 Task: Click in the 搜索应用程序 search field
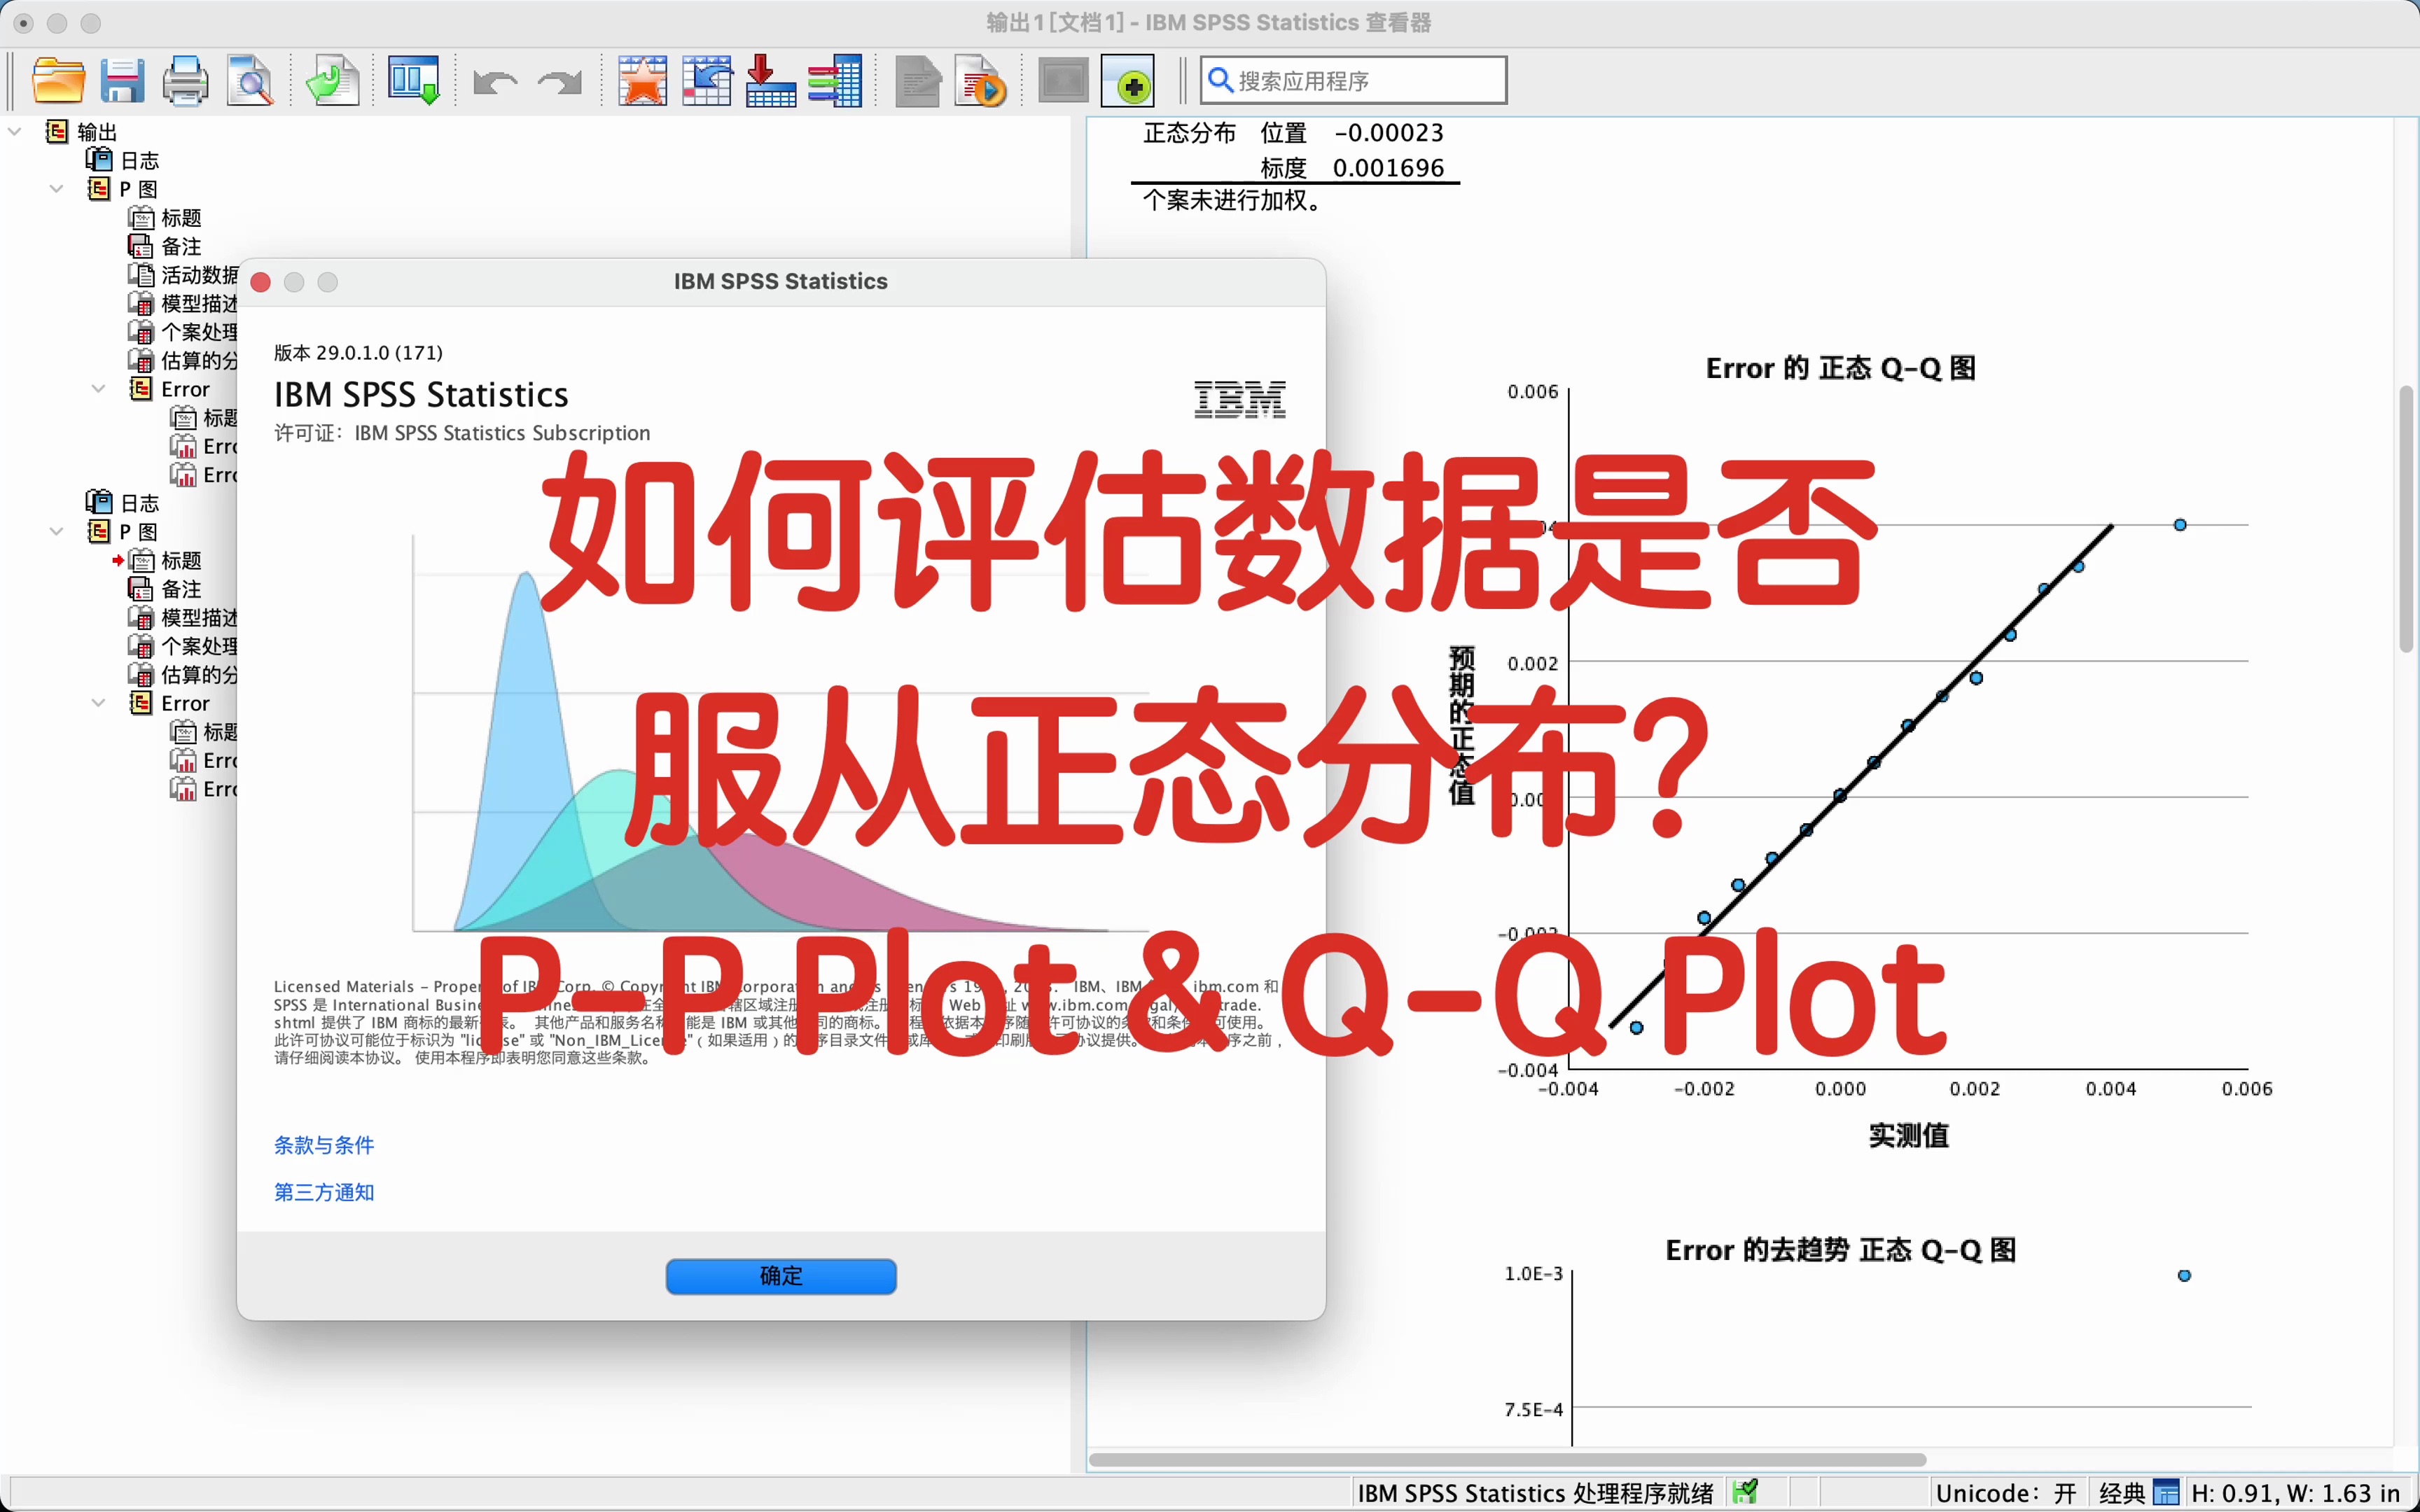point(1353,81)
